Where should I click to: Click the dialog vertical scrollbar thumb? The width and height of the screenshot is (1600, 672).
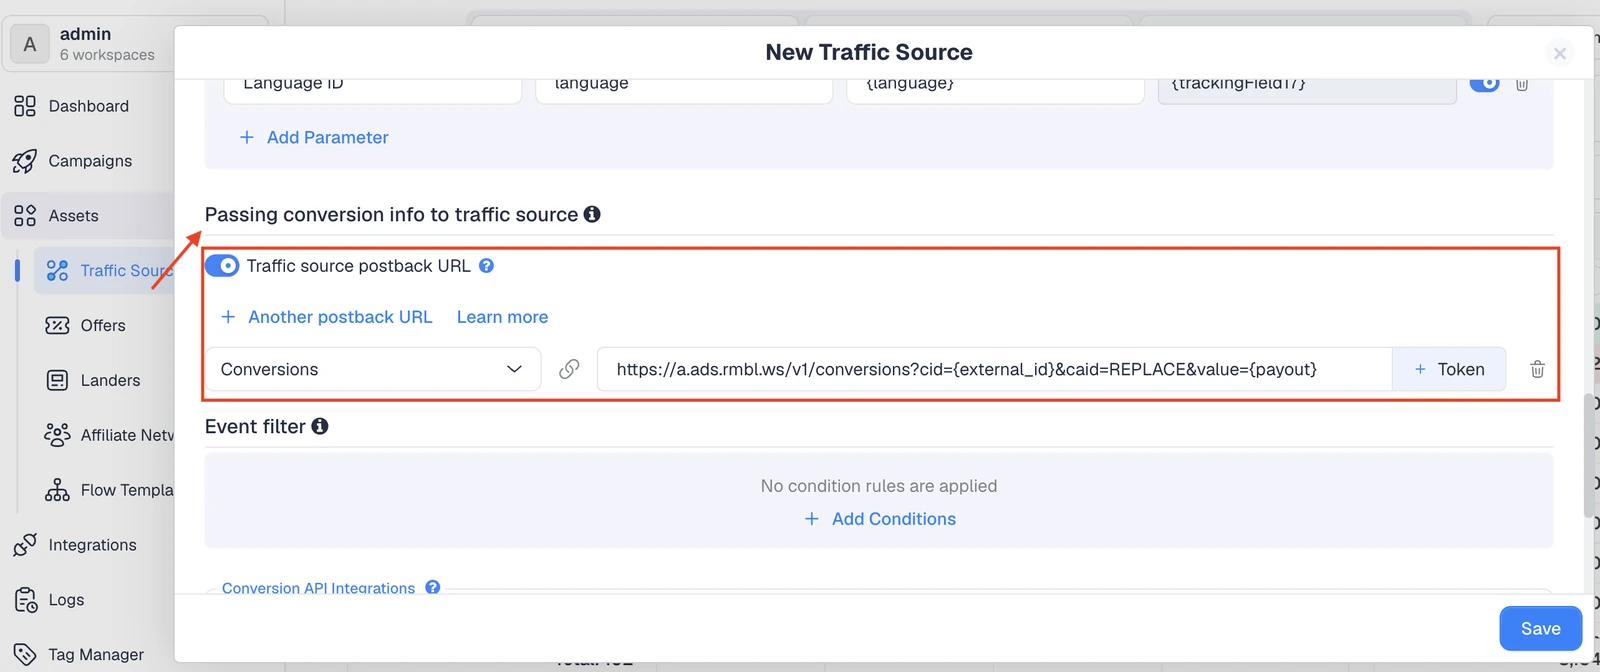[x=1589, y=455]
